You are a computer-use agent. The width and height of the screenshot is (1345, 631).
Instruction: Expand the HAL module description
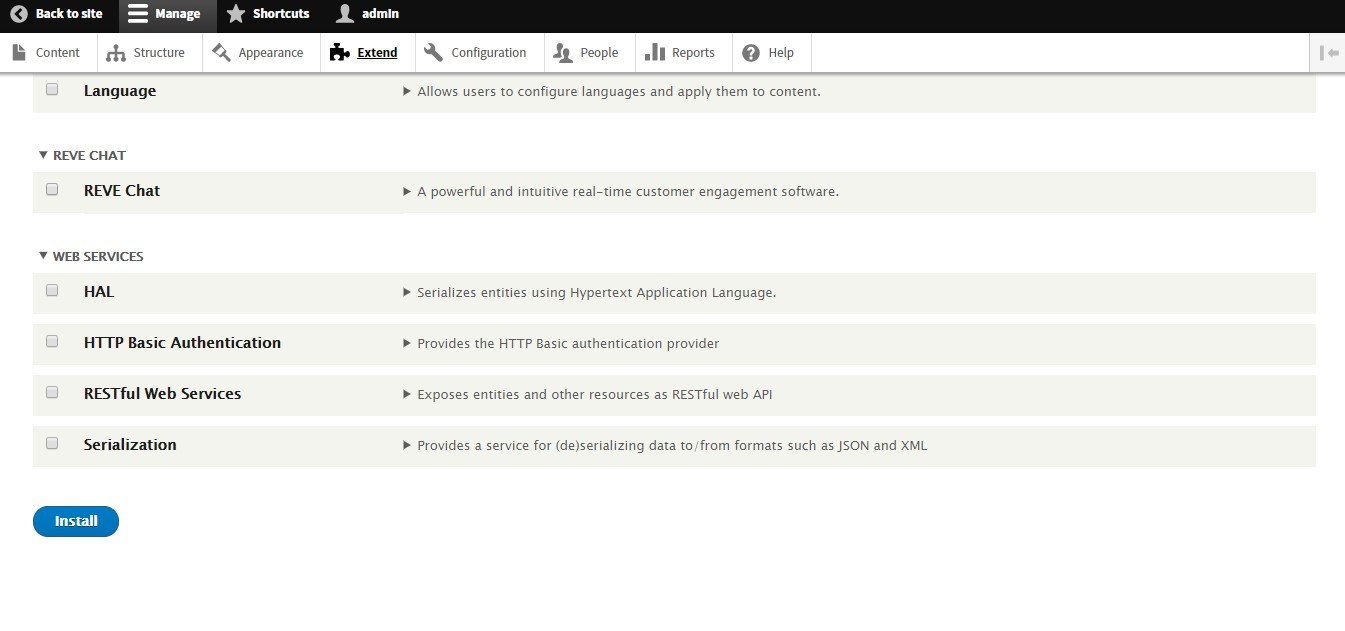pyautogui.click(x=407, y=293)
